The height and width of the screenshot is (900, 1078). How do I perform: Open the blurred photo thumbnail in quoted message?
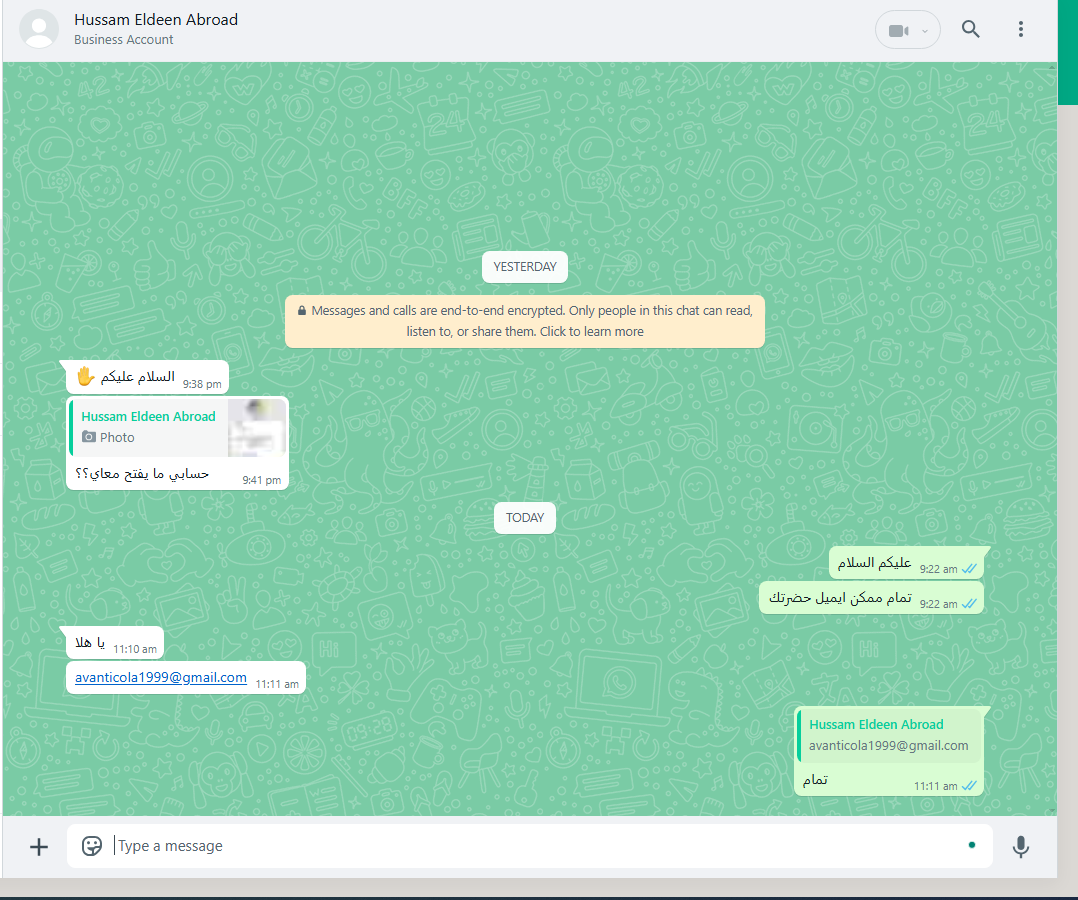257,428
